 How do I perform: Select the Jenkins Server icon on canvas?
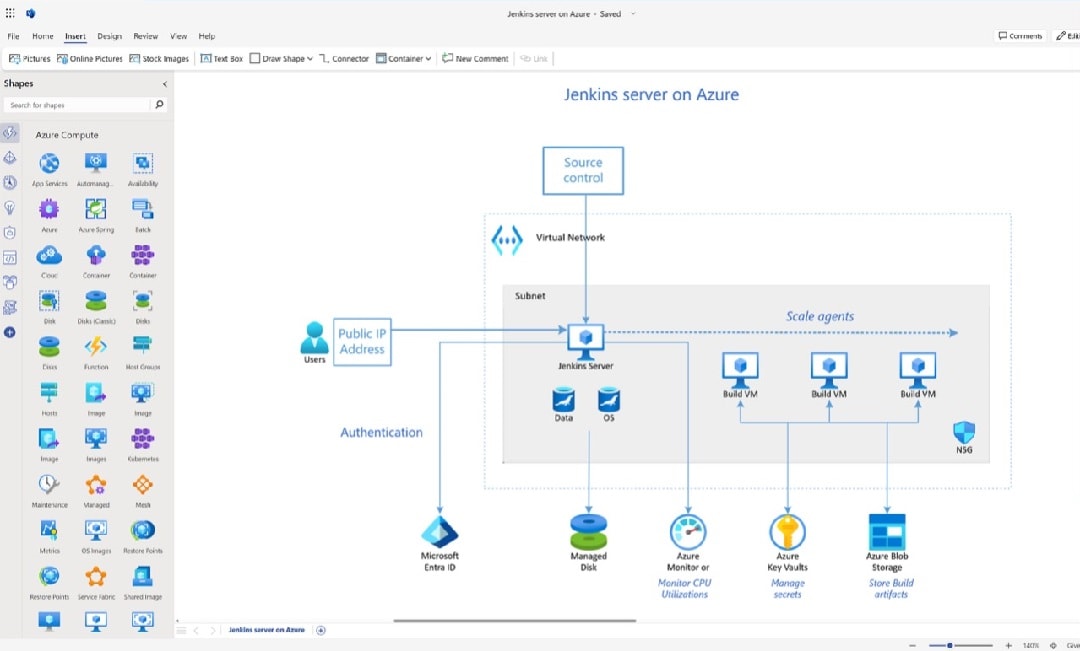[585, 342]
